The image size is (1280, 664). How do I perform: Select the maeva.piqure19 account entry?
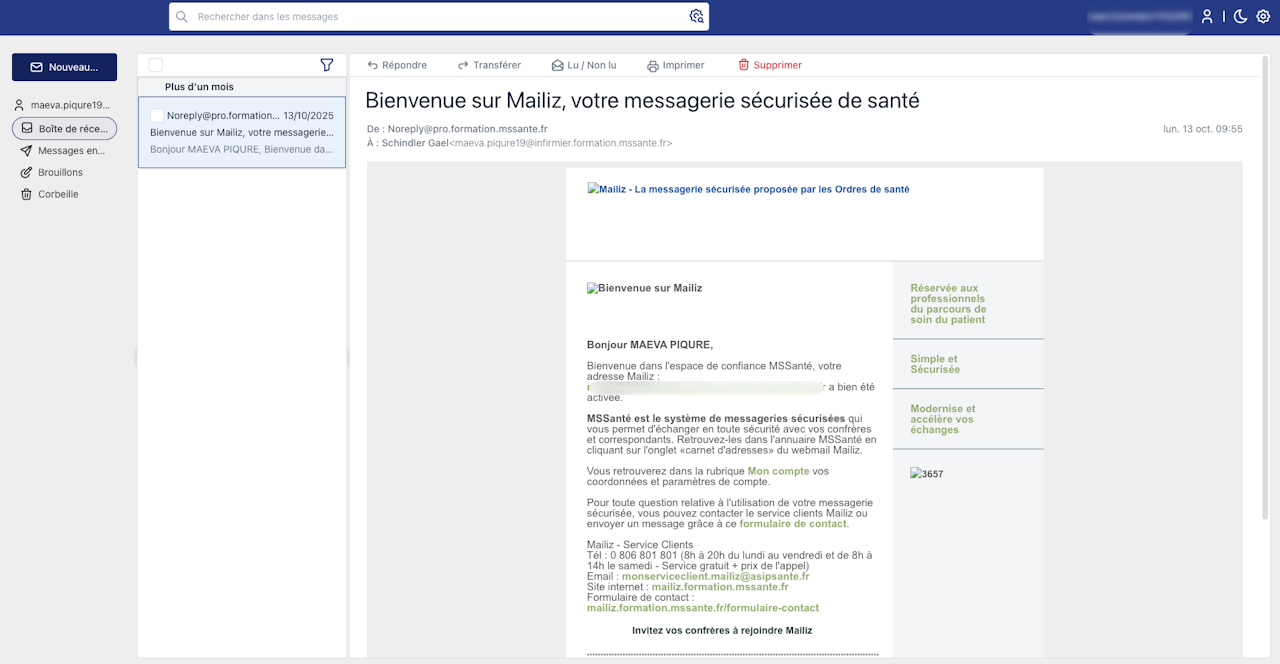62,105
